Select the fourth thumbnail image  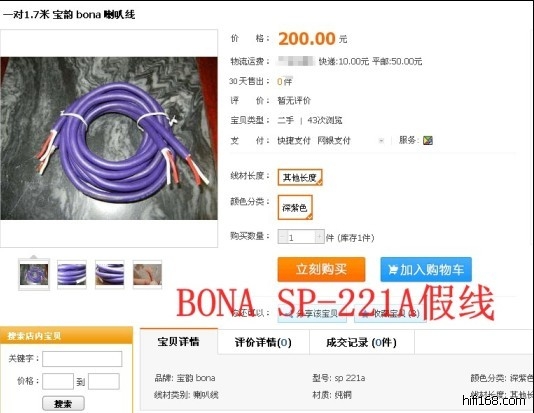point(147,274)
